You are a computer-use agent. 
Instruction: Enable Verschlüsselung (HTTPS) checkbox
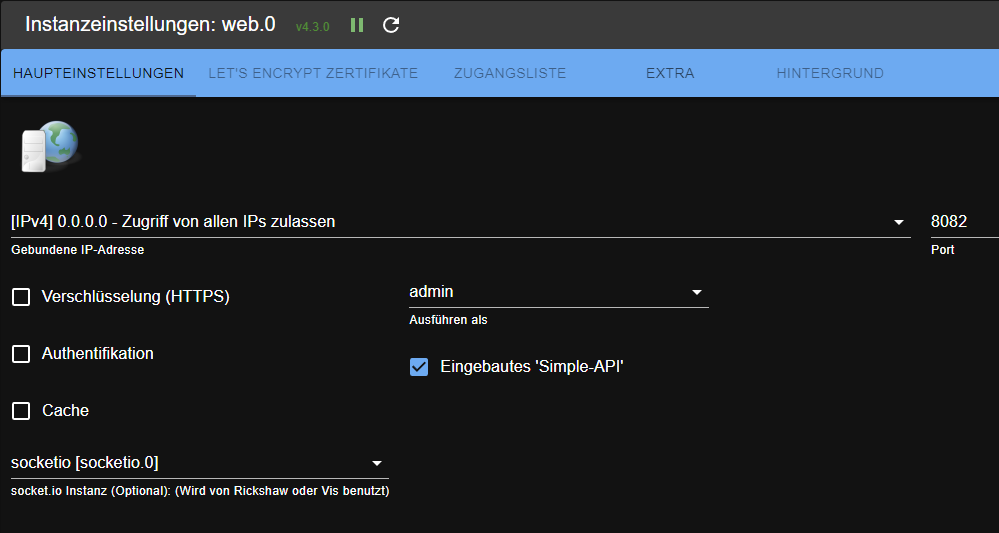pyautogui.click(x=21, y=297)
